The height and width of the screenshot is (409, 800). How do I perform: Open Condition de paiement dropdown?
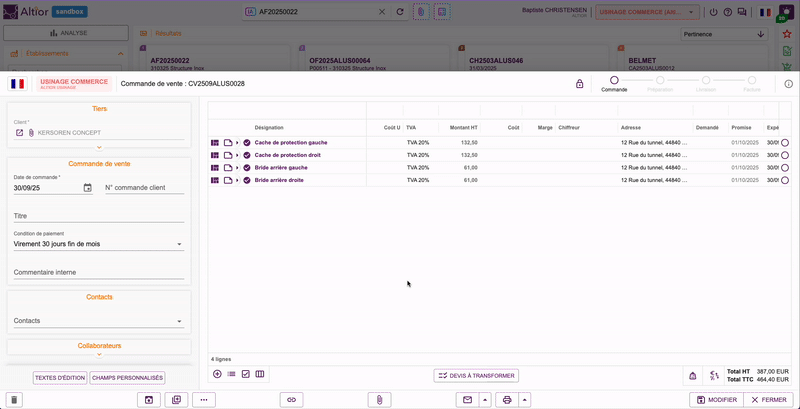(x=98, y=244)
